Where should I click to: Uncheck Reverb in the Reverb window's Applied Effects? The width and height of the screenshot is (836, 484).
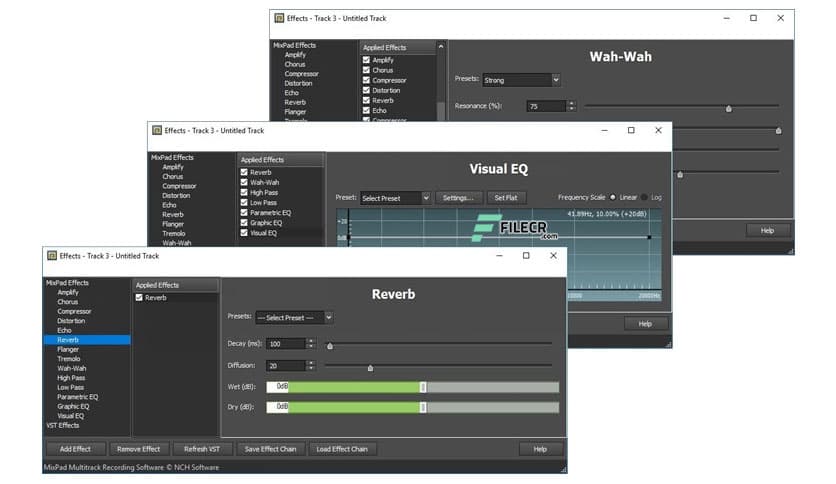pos(139,298)
